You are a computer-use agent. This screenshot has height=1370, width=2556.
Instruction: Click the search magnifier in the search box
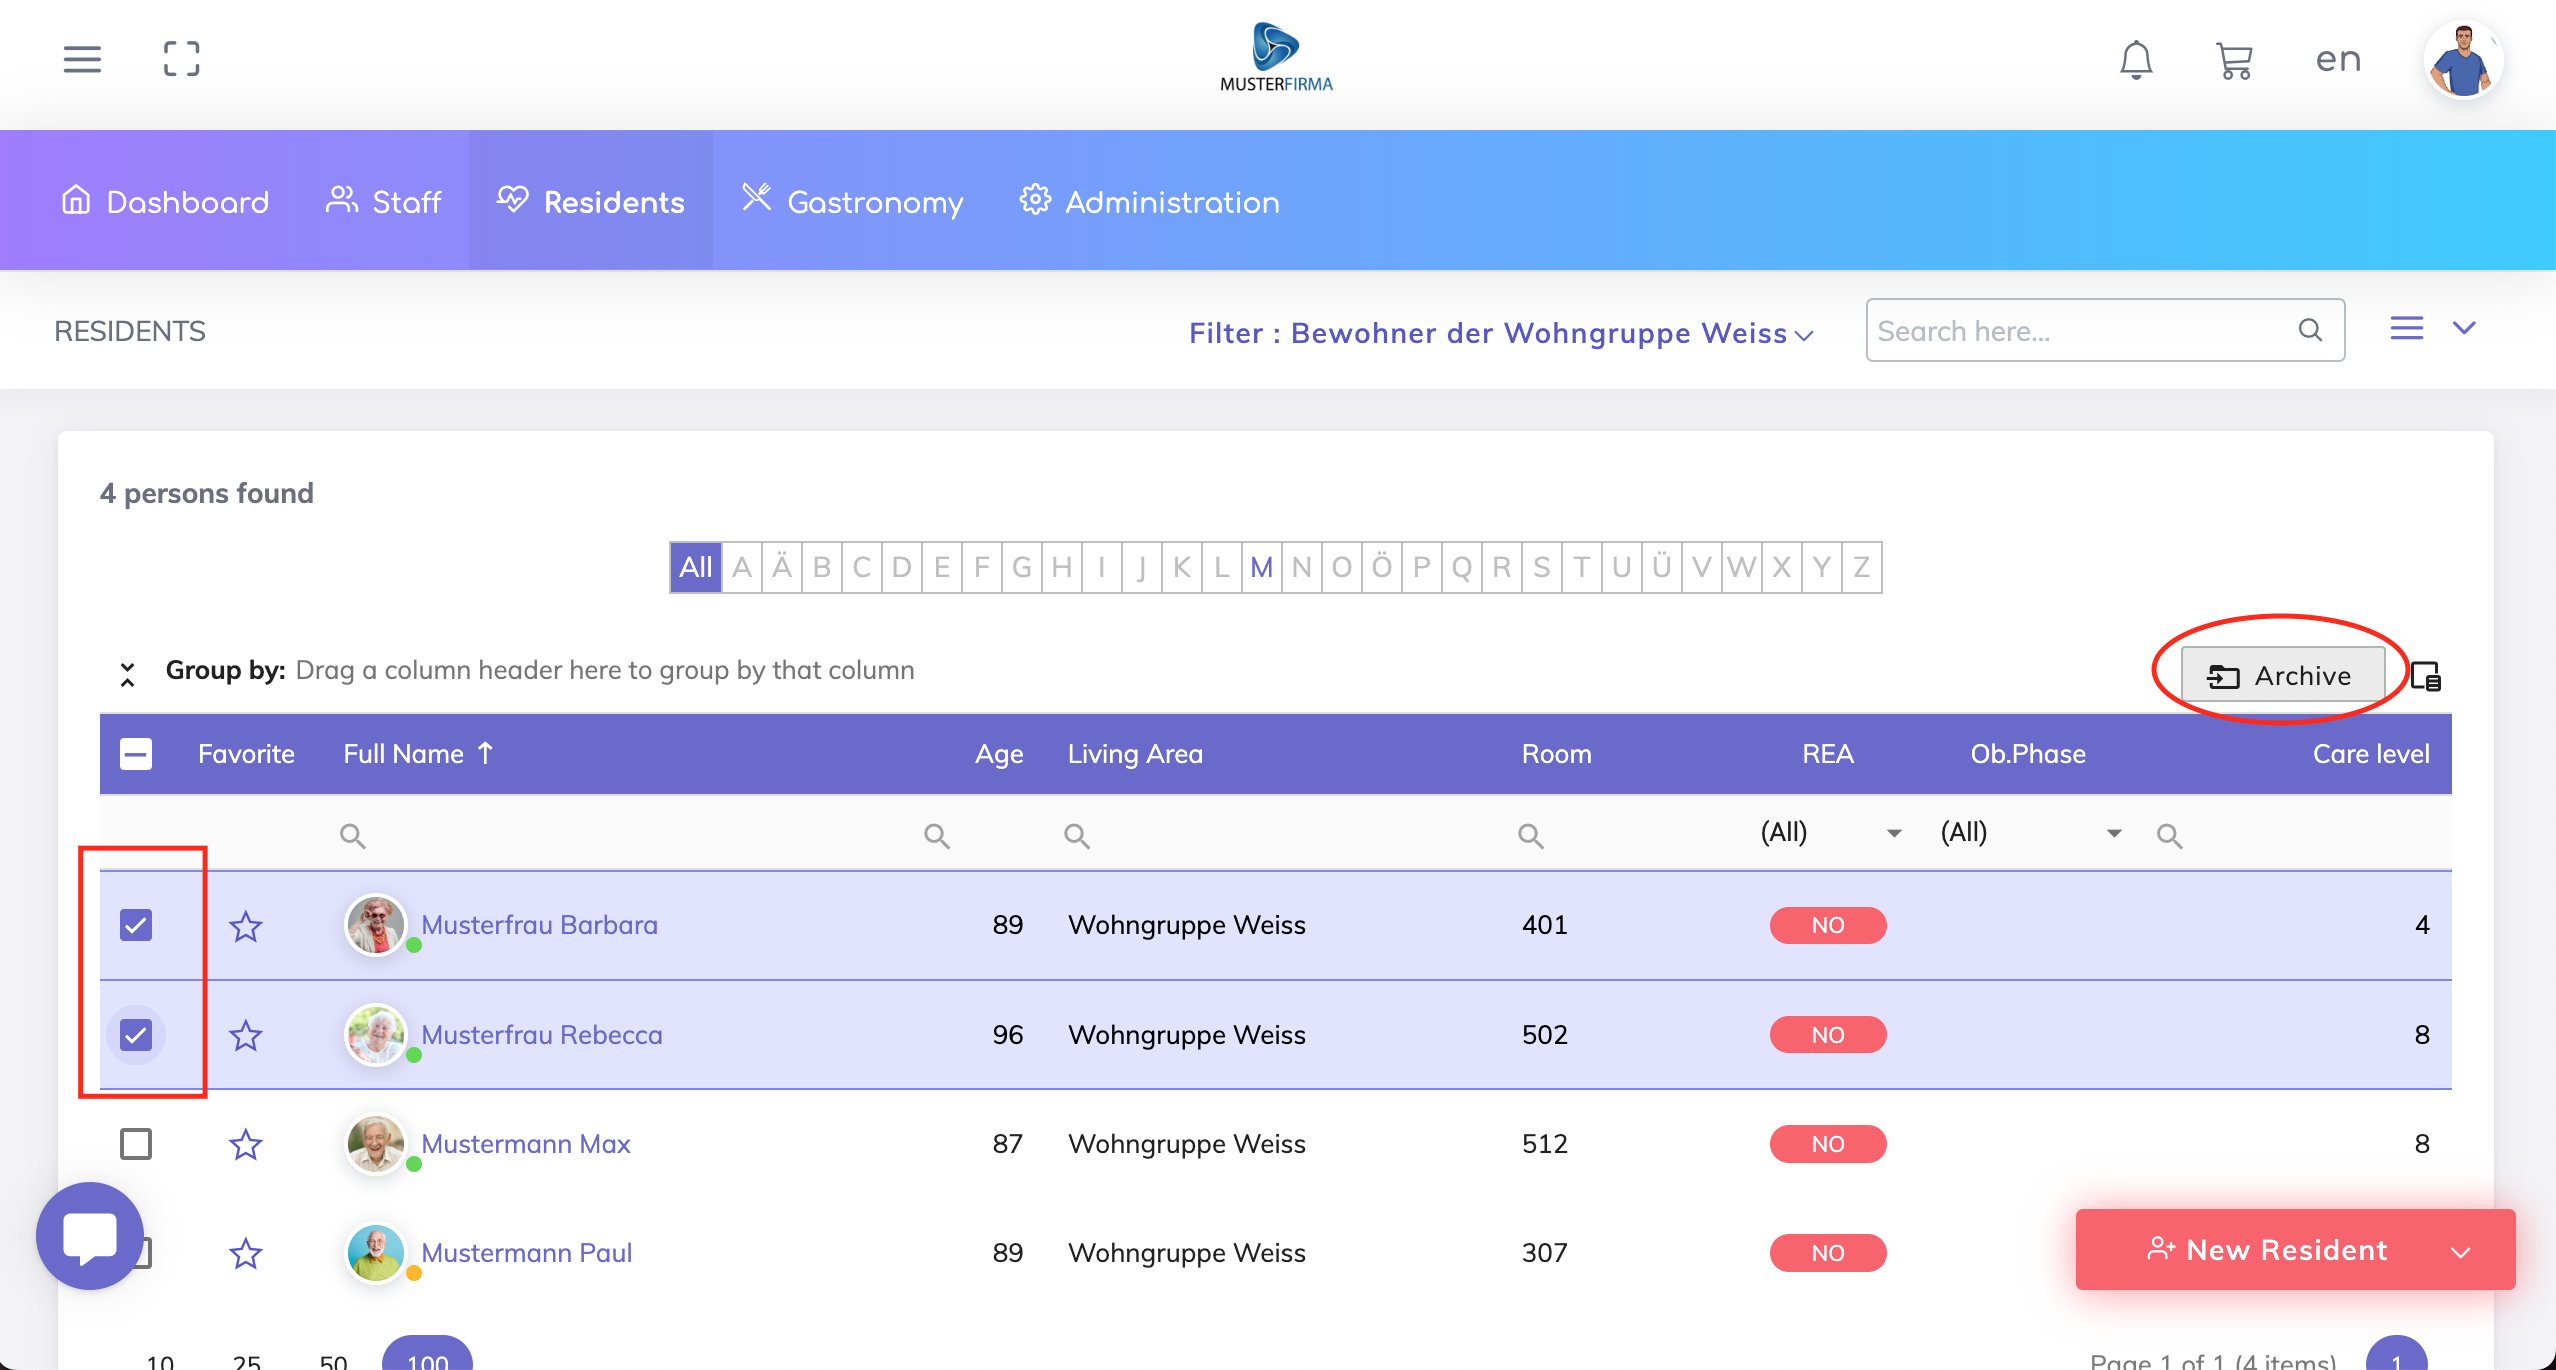[x=2310, y=330]
